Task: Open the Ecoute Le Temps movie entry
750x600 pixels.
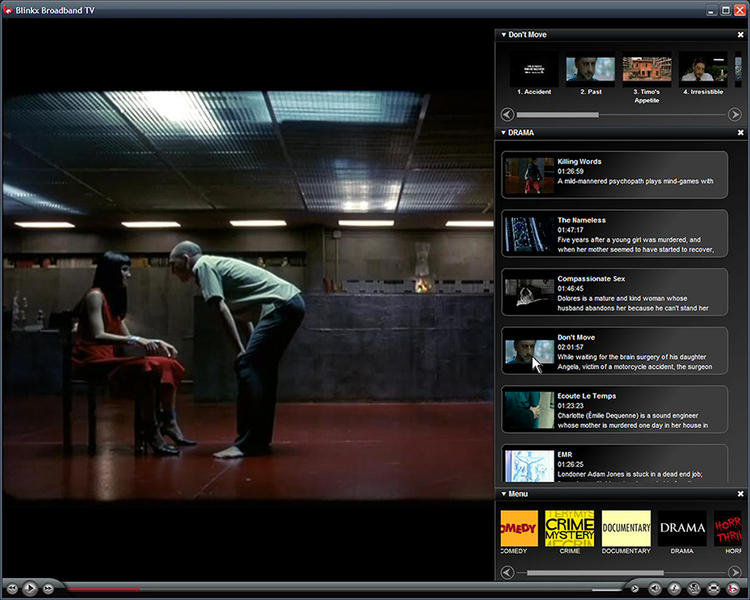Action: (x=615, y=409)
